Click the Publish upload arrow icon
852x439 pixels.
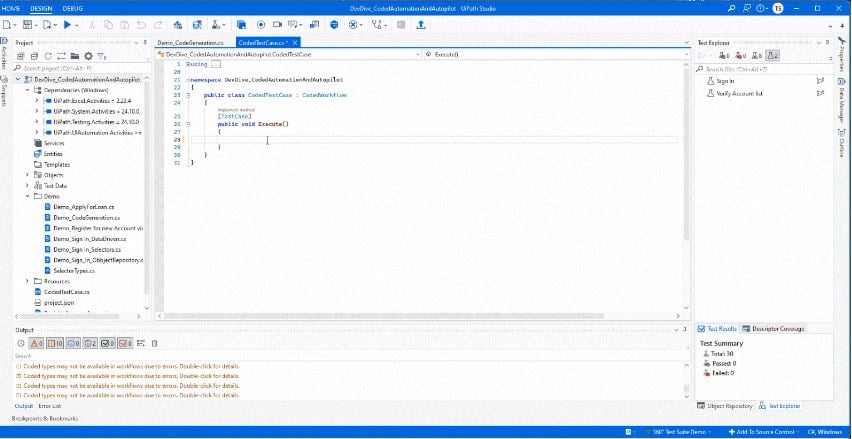421,24
